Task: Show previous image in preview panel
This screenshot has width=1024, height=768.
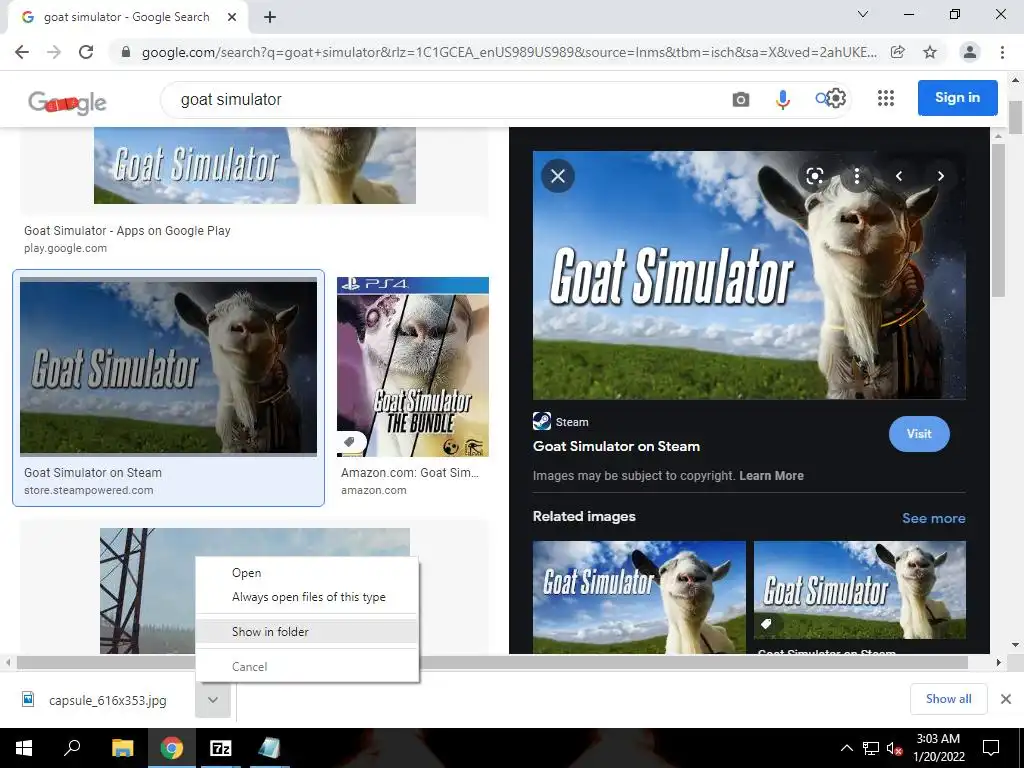Action: pyautogui.click(x=899, y=176)
